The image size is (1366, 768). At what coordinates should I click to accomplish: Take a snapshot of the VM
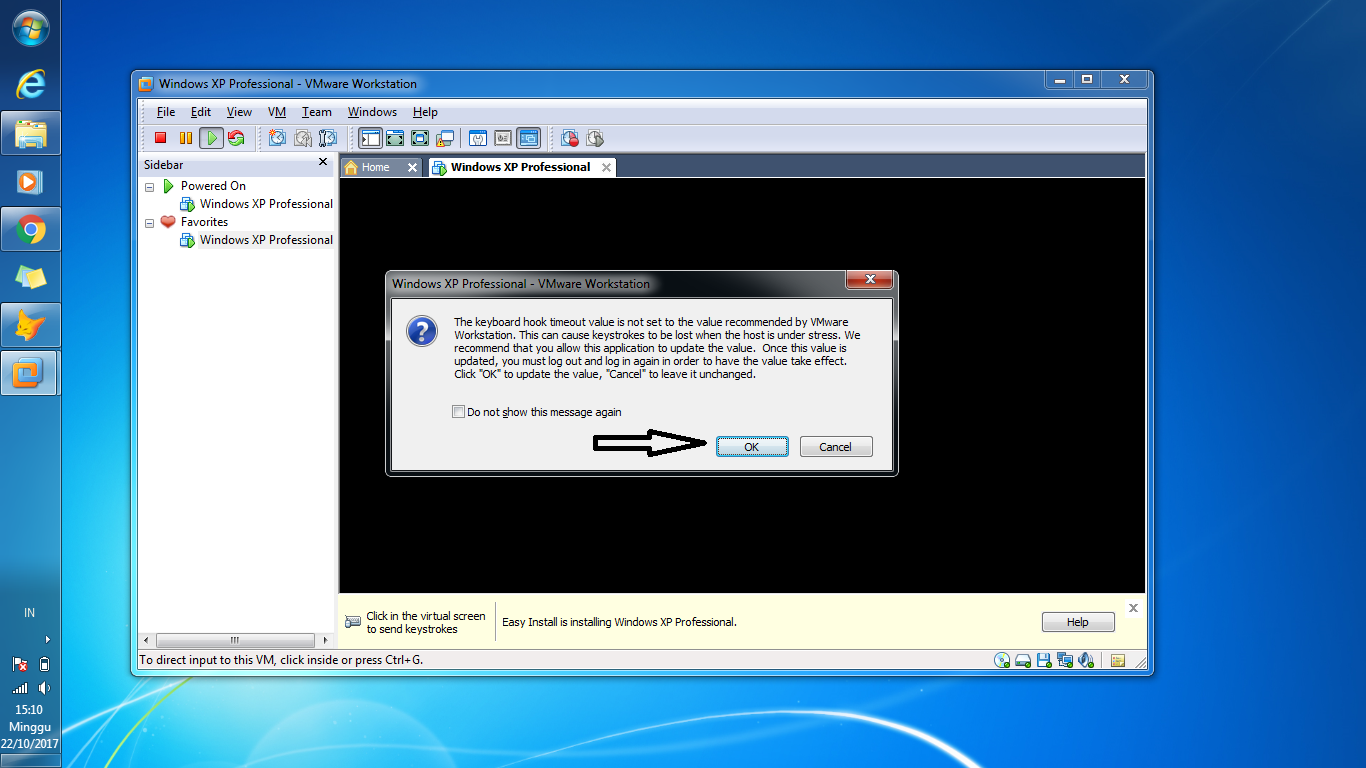277,138
